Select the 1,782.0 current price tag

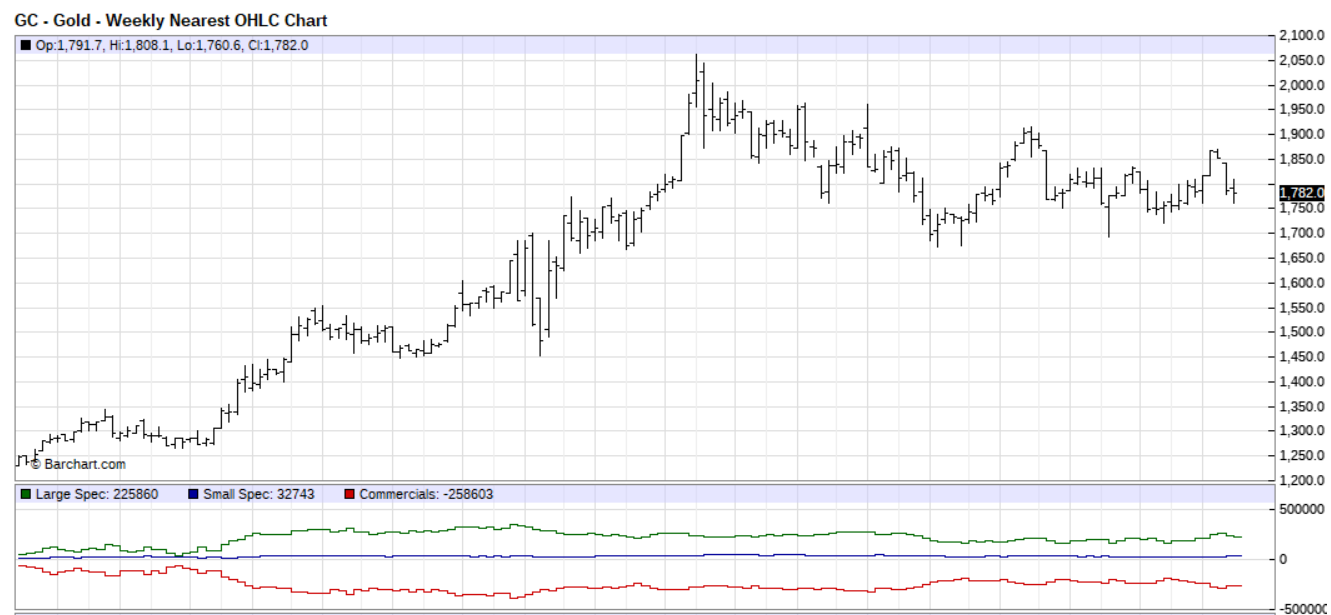1302,192
